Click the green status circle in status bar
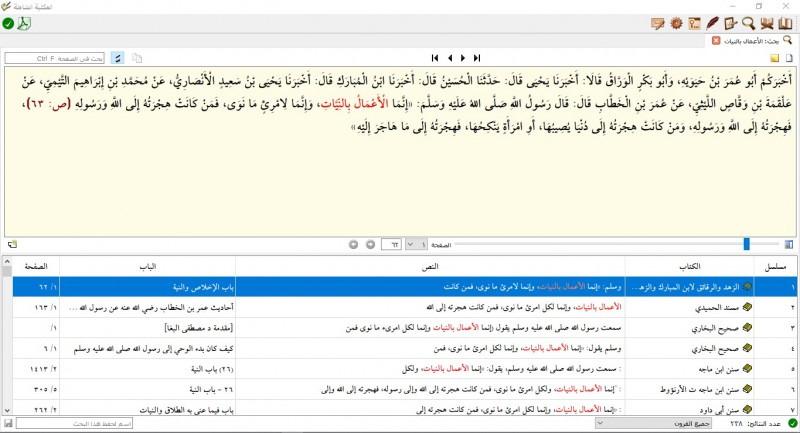Image resolution: width=800 pixels, height=433 pixels. pos(792,423)
